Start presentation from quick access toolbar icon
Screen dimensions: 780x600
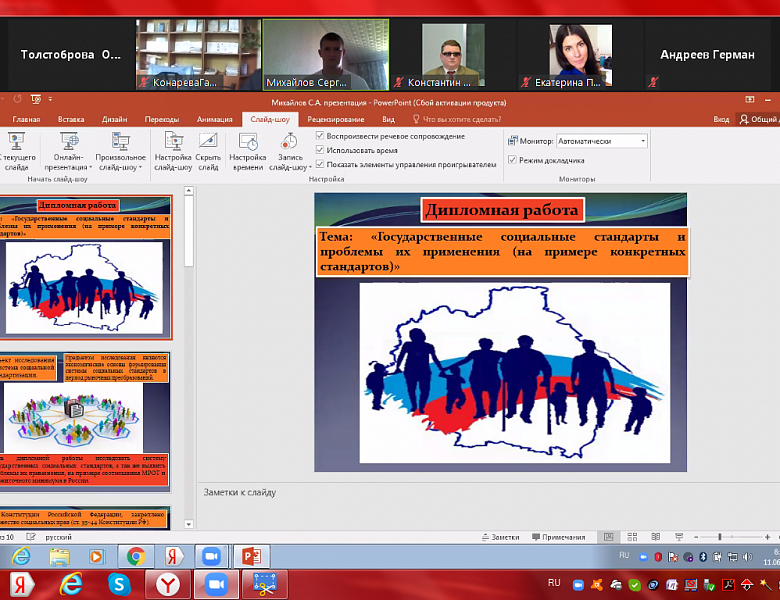(x=36, y=99)
